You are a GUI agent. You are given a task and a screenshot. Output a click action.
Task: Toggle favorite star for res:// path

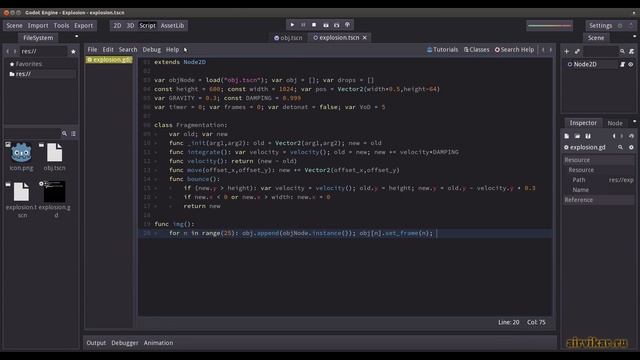tap(73, 51)
